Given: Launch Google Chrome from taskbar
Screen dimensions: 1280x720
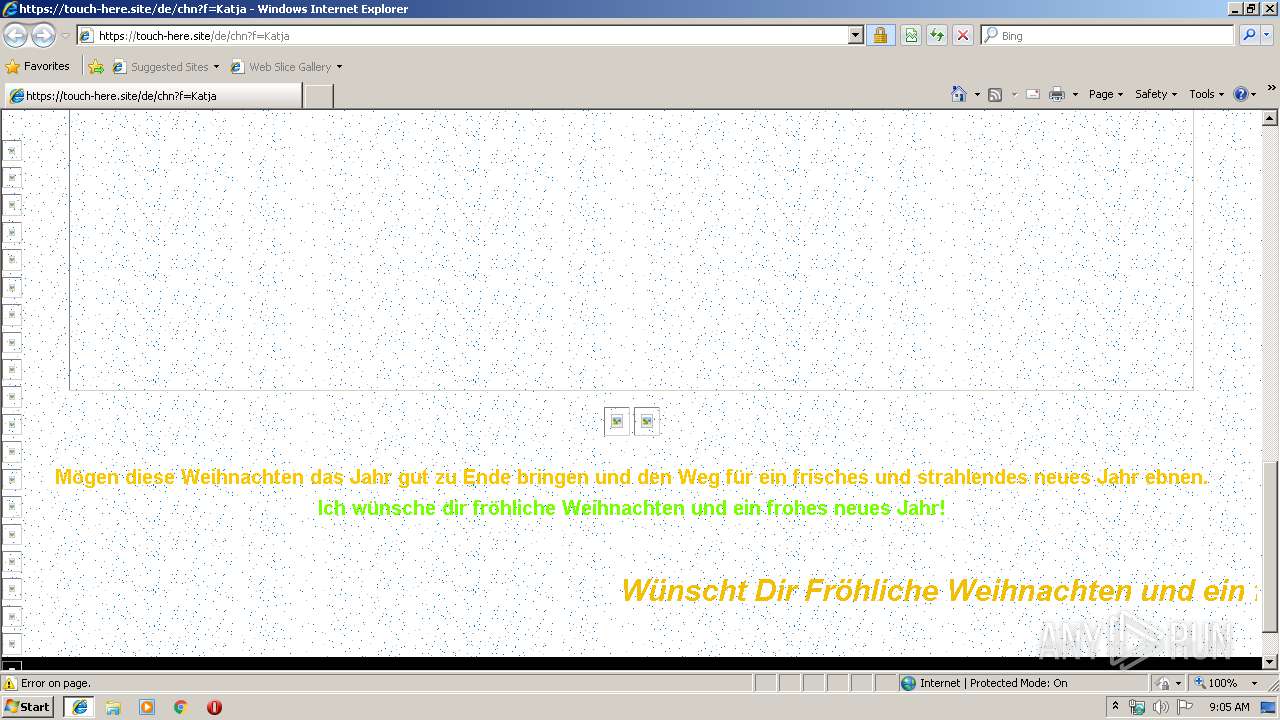Looking at the screenshot, I should point(181,706).
